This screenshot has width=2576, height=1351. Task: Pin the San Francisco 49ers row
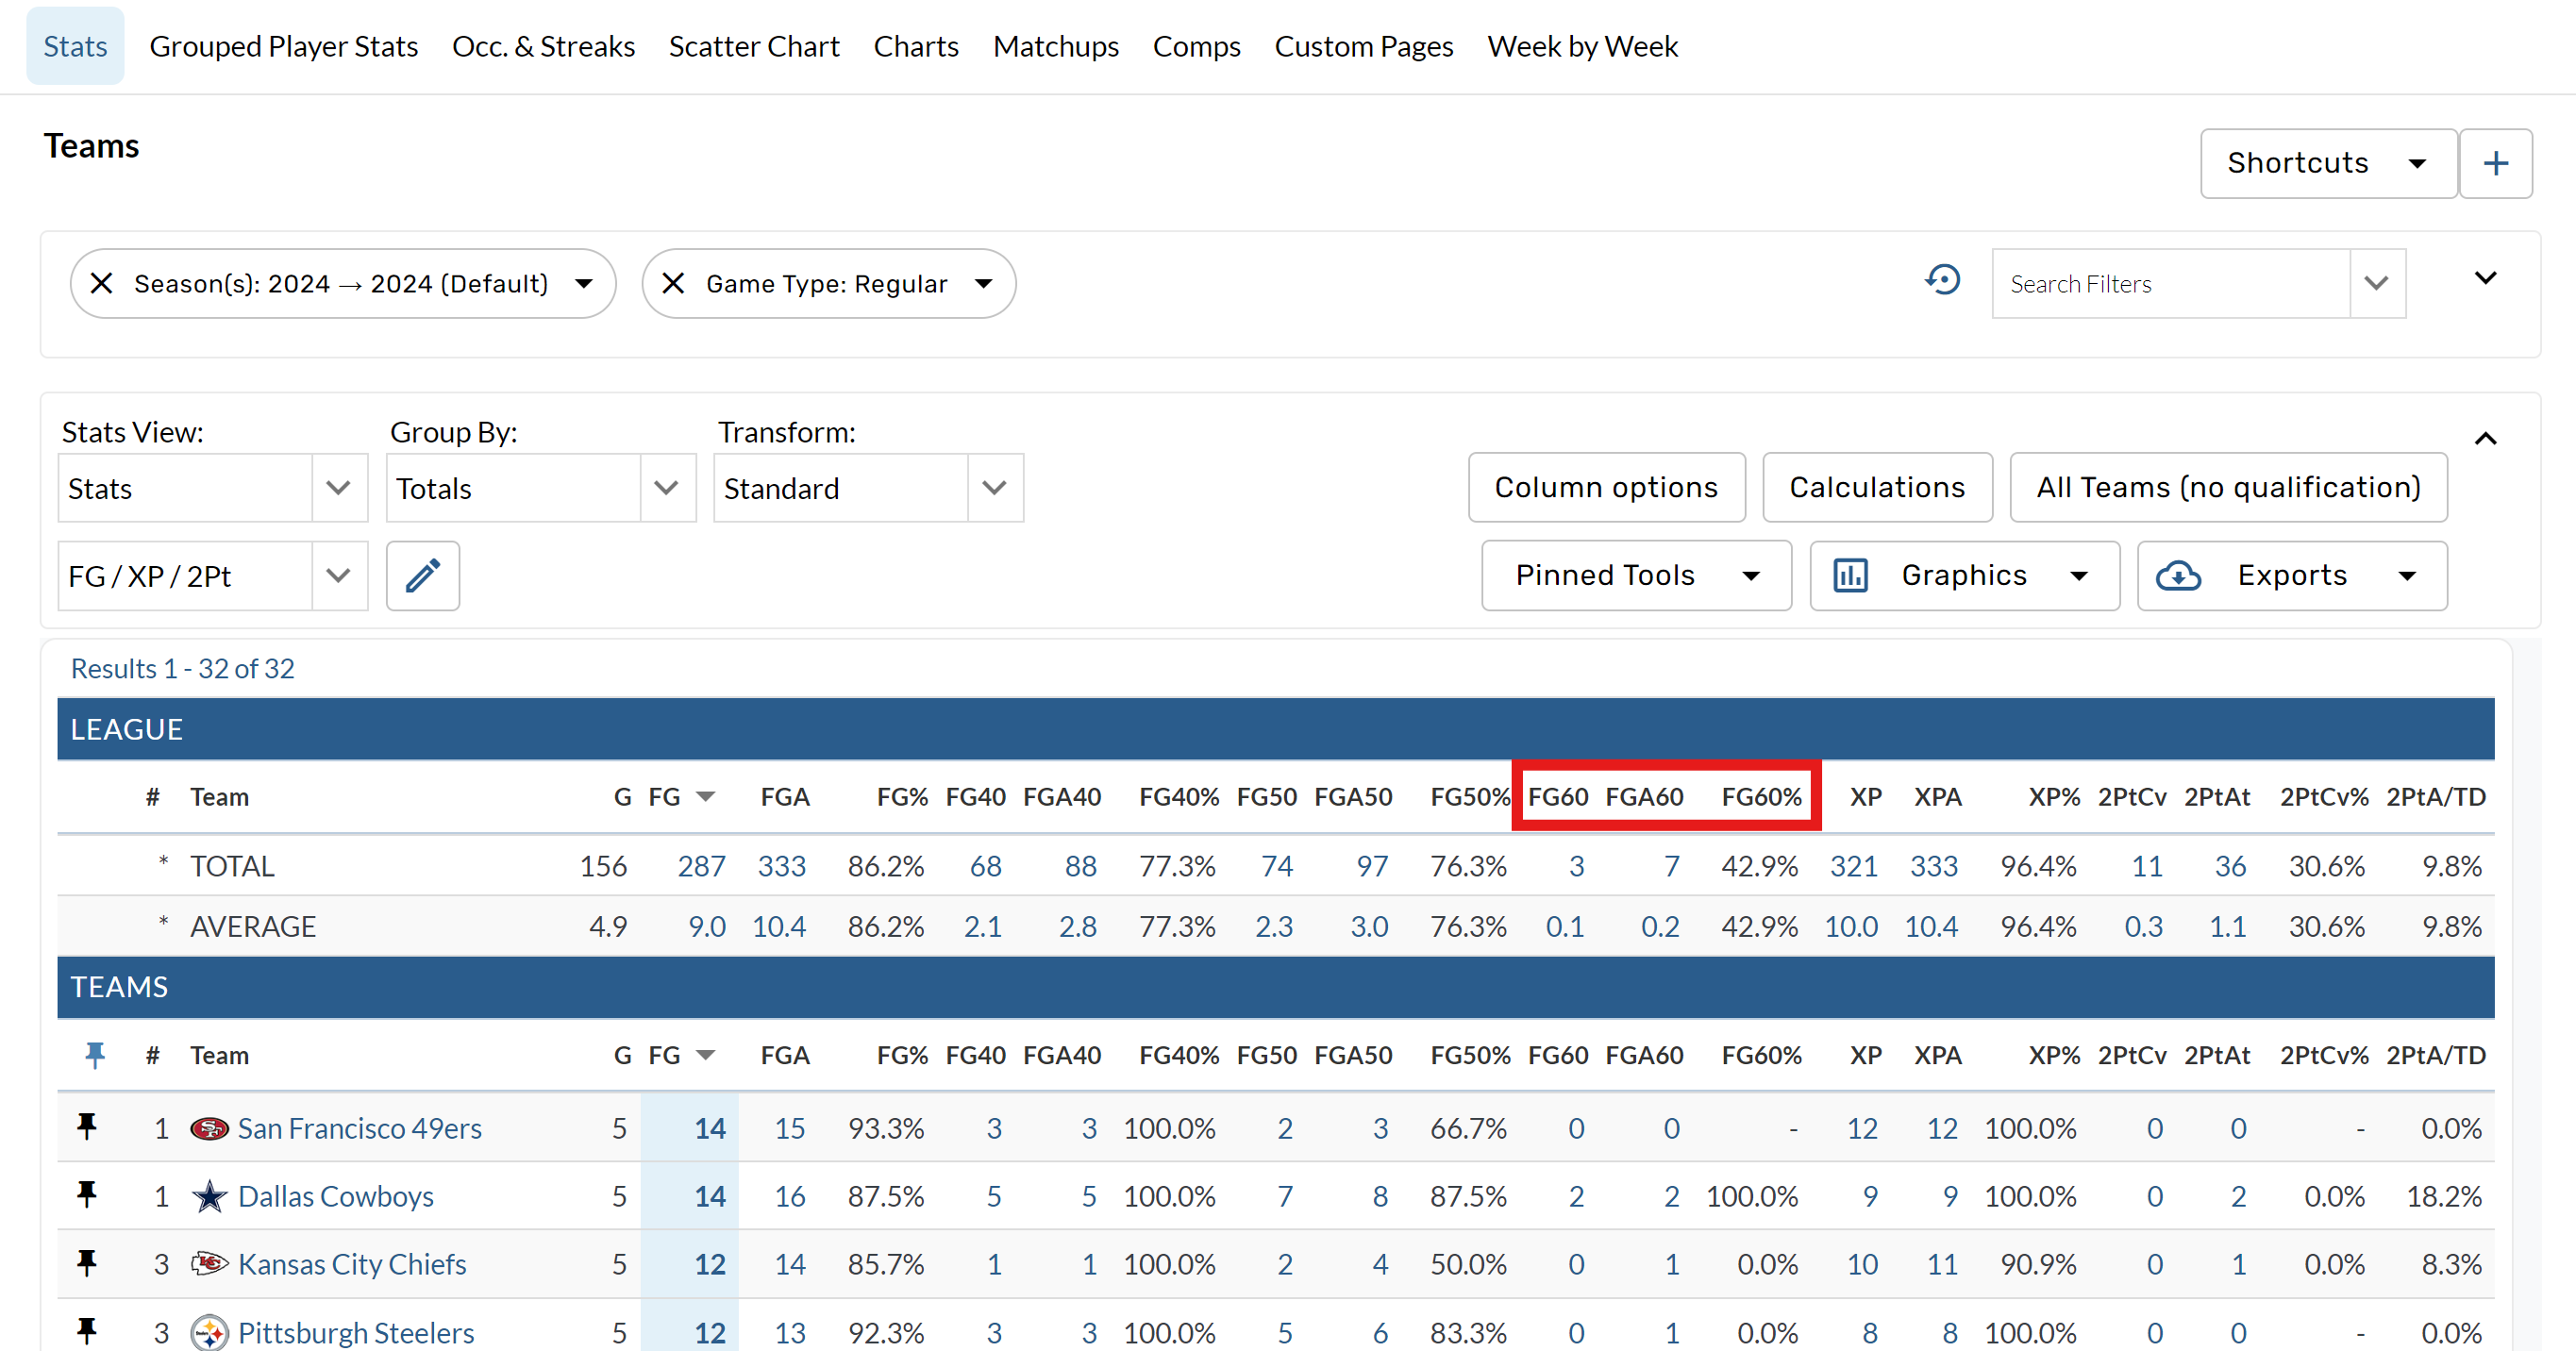point(87,1127)
